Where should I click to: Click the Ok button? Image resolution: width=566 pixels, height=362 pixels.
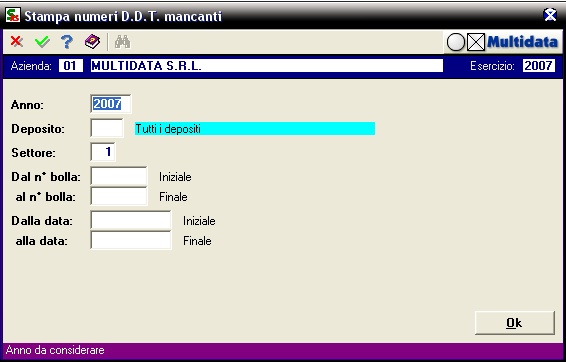(514, 323)
